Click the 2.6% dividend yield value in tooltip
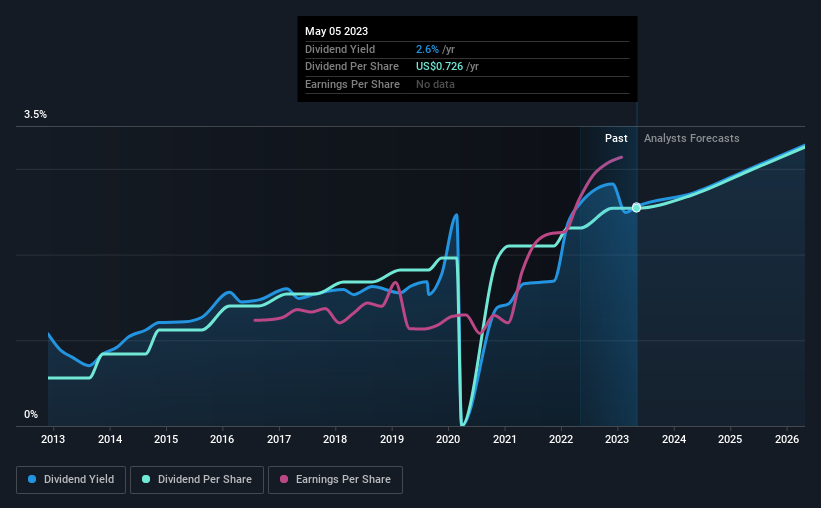Screen dimensions: 821x508 point(427,49)
